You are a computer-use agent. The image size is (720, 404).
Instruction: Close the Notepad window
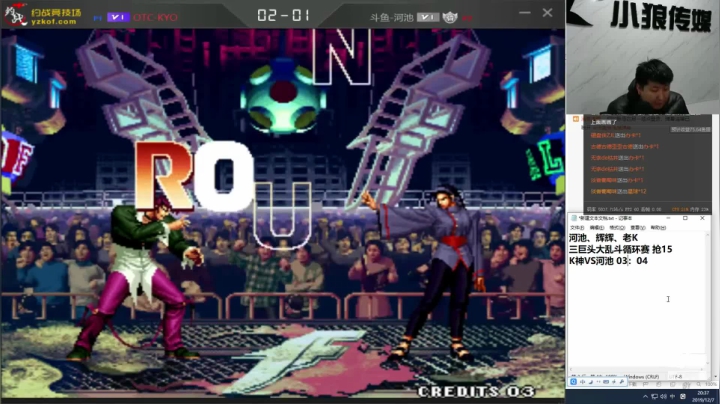(x=702, y=218)
